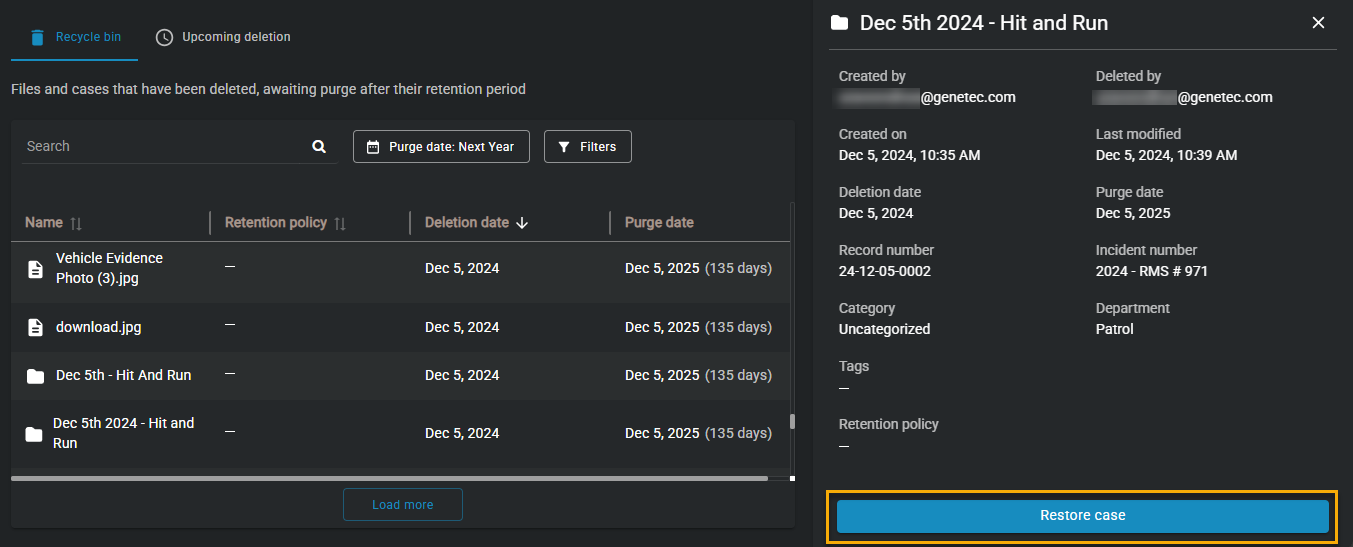Click the file icon for Vehicle Evidence Photo (3).jpg
The width and height of the screenshot is (1353, 547).
point(35,268)
